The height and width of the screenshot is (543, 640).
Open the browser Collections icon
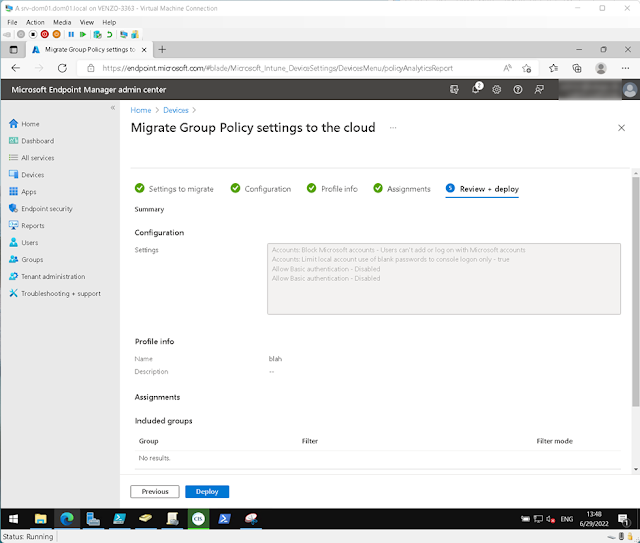[x=577, y=68]
